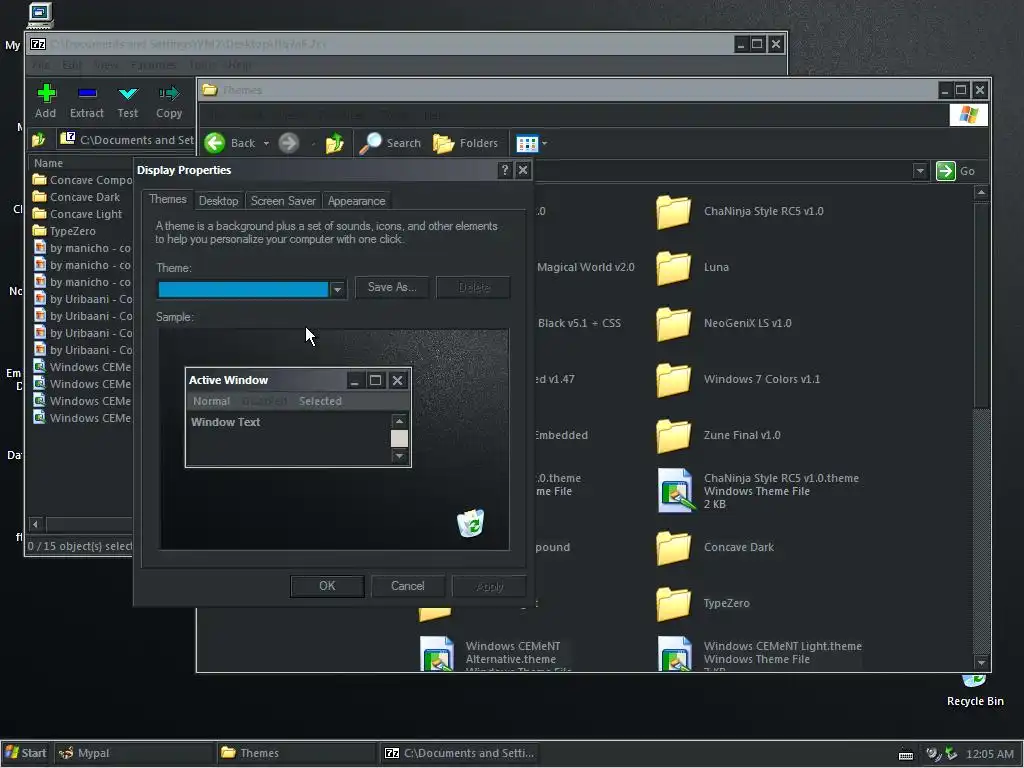
Task: Click the Start button
Action: (x=25, y=754)
